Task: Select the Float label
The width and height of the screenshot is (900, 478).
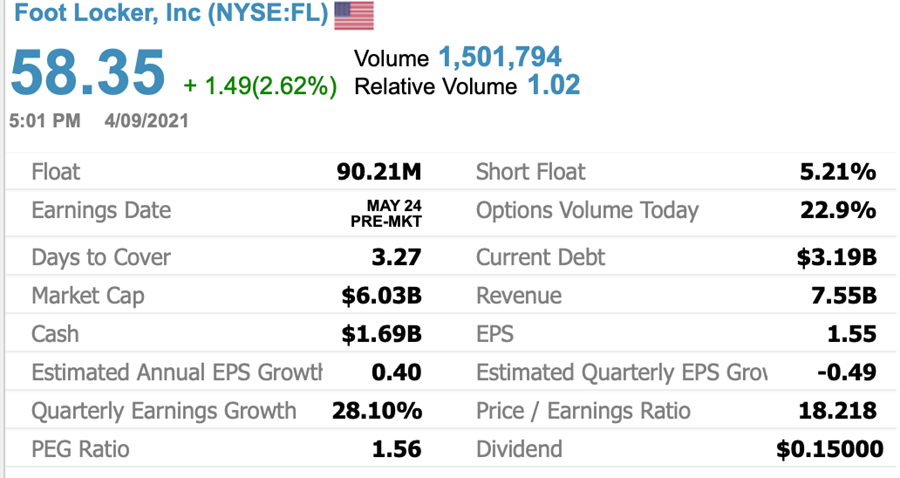Action: [x=56, y=172]
